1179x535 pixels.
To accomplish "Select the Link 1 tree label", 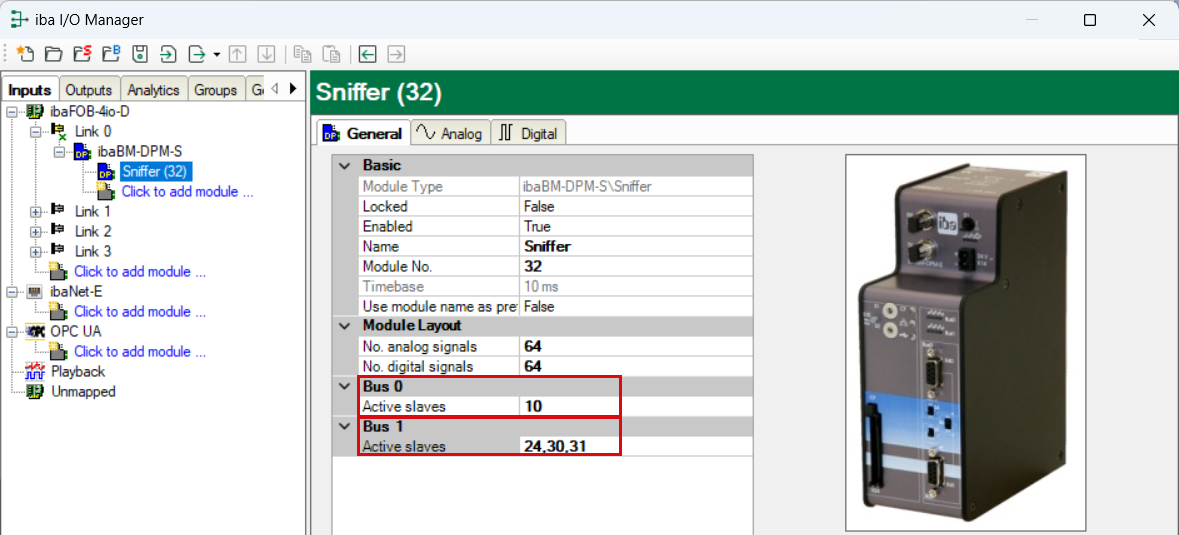I will [x=93, y=211].
